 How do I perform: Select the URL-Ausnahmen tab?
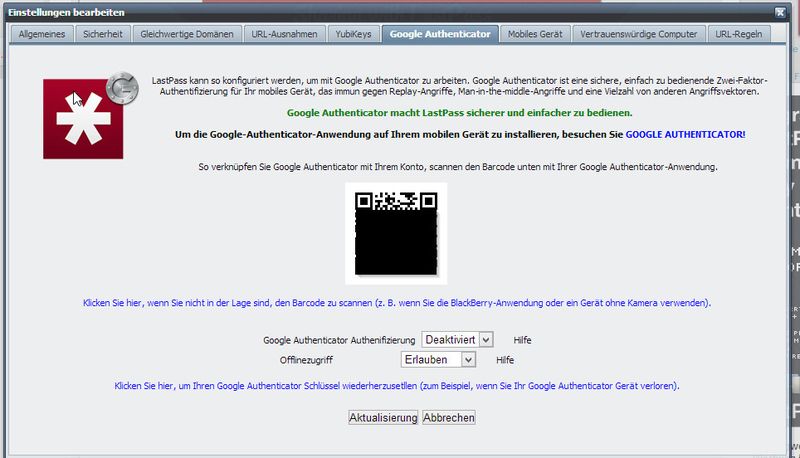coord(284,34)
